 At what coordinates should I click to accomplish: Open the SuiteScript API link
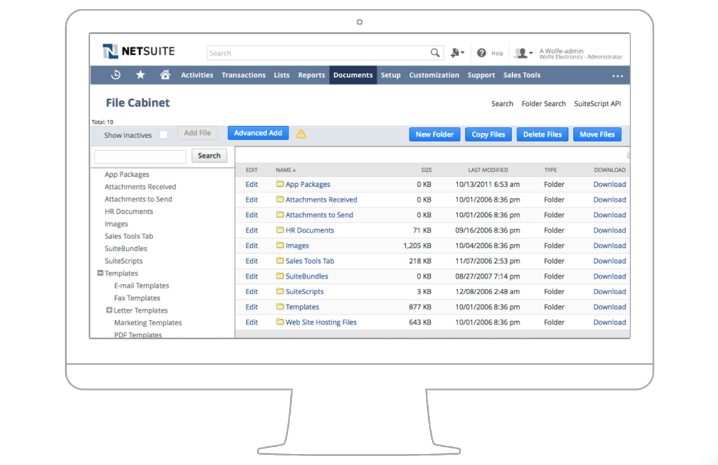point(598,104)
